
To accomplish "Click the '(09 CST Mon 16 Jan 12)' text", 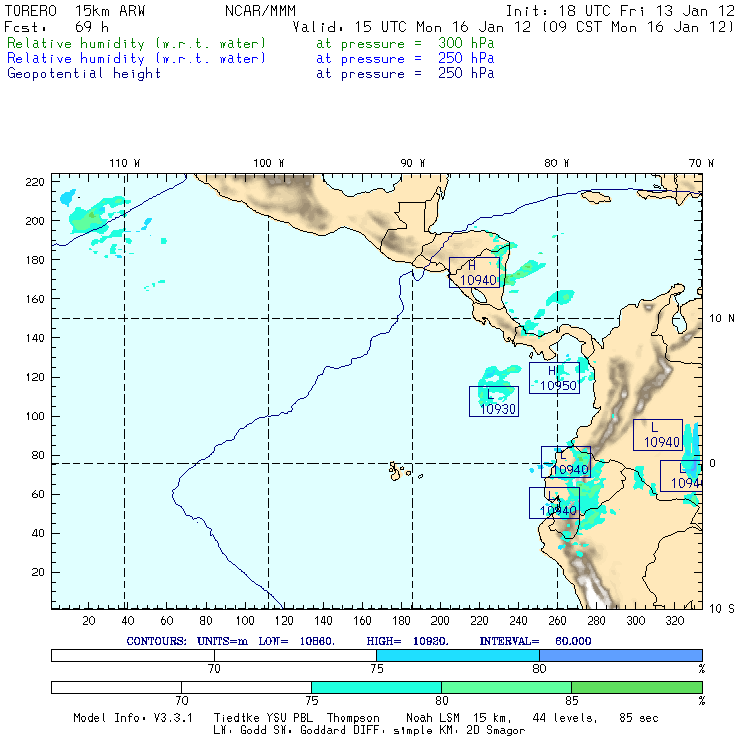I will (638, 27).
